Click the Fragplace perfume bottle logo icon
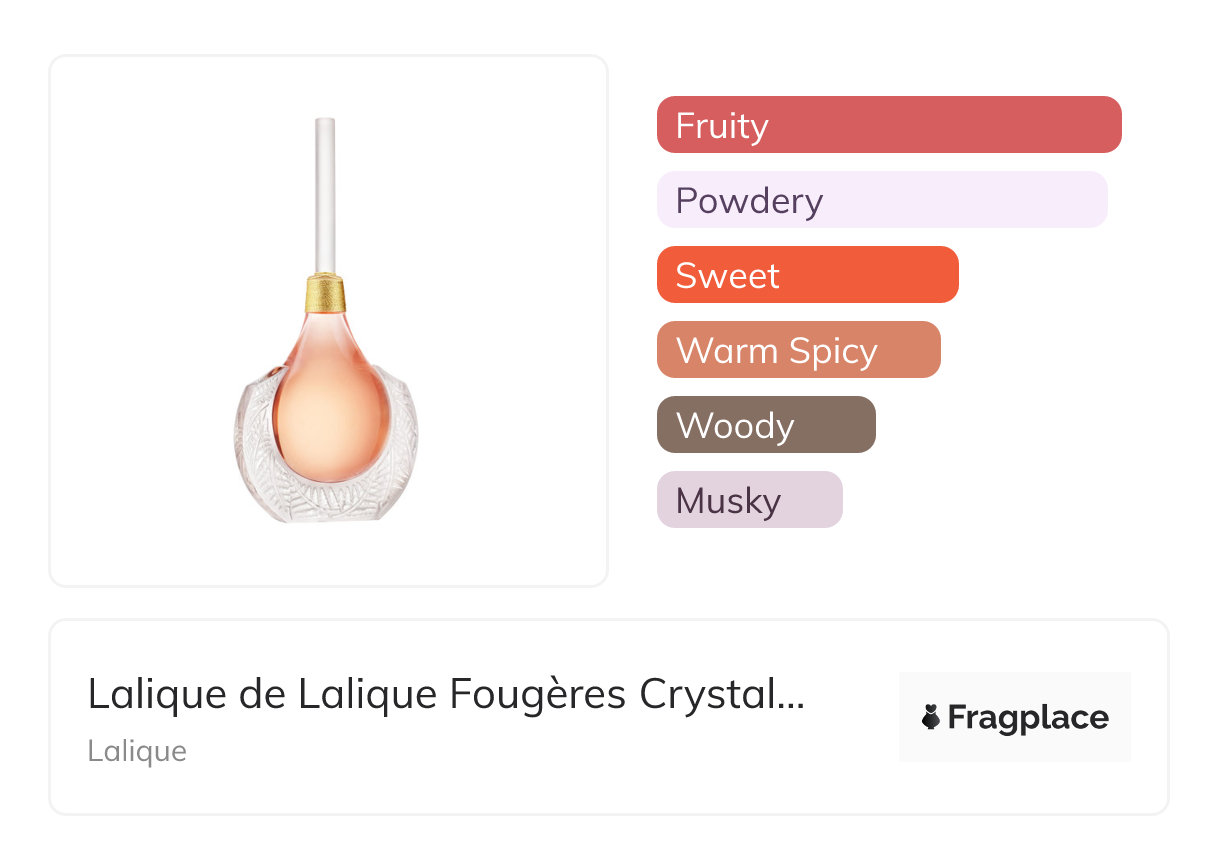Image resolution: width=1218 pixels, height=864 pixels. tap(931, 717)
